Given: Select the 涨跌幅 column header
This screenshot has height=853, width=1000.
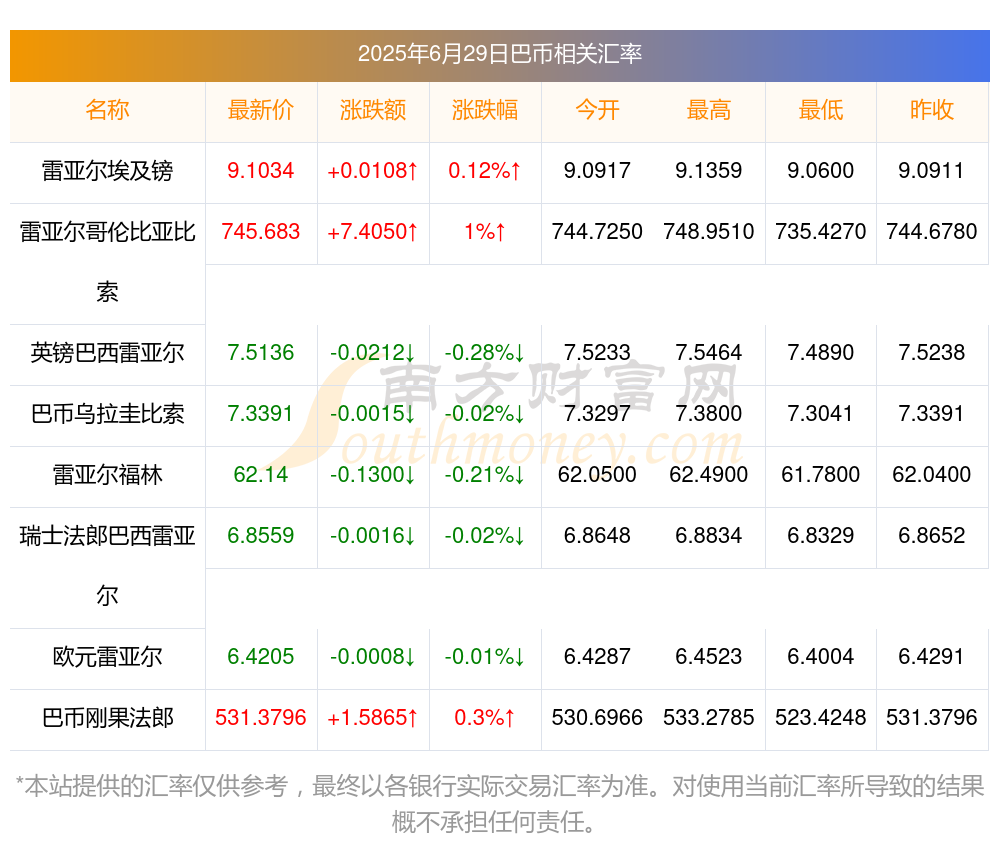Looking at the screenshot, I should [x=485, y=110].
